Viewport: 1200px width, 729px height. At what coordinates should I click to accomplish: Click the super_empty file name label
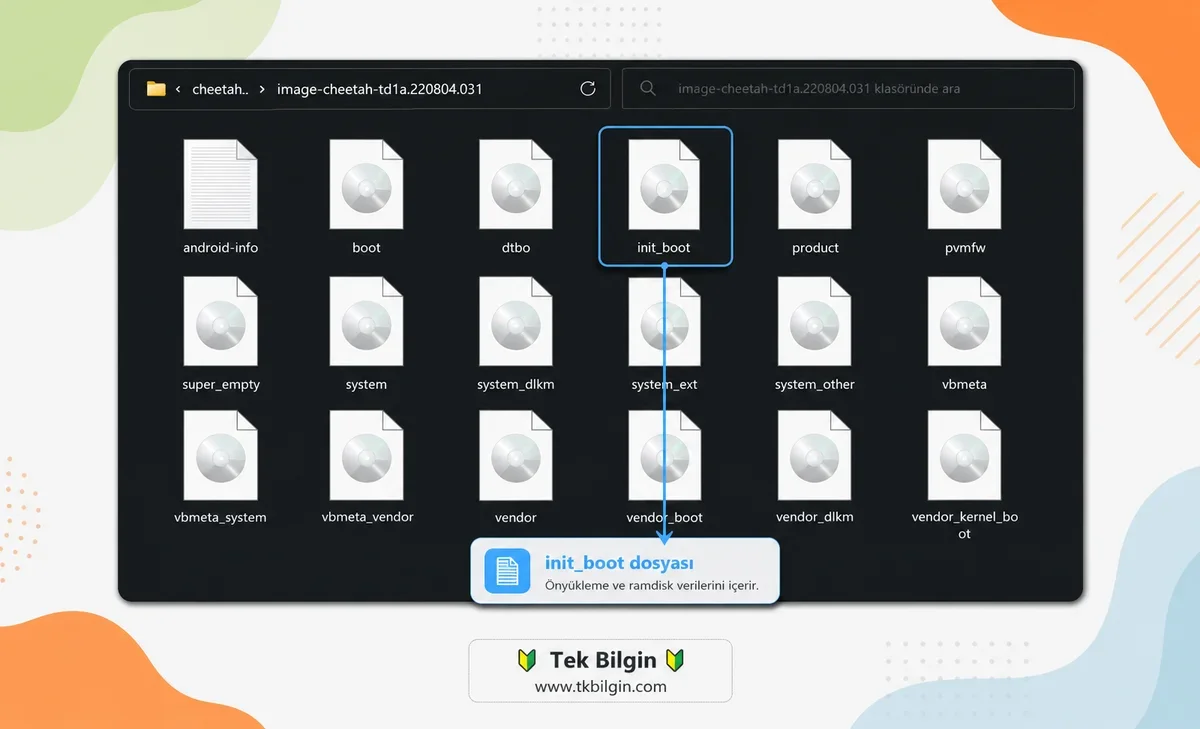click(221, 385)
